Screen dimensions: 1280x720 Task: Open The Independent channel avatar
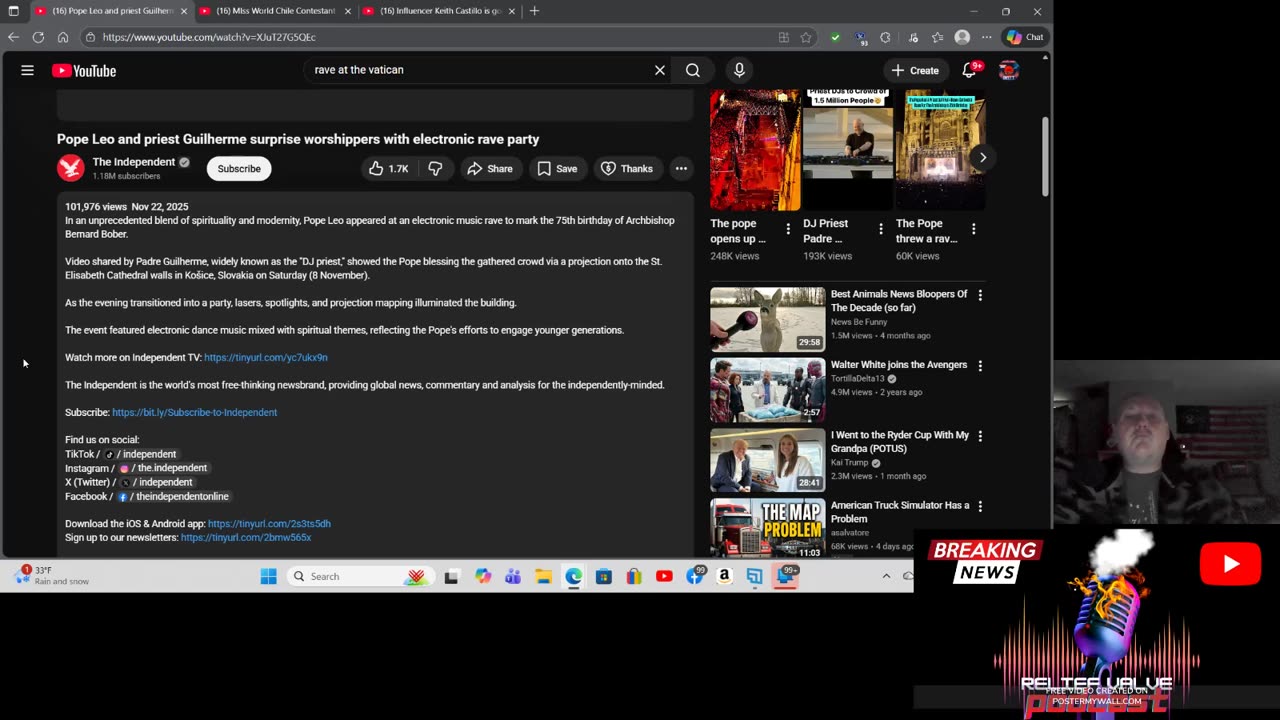[x=70, y=168]
